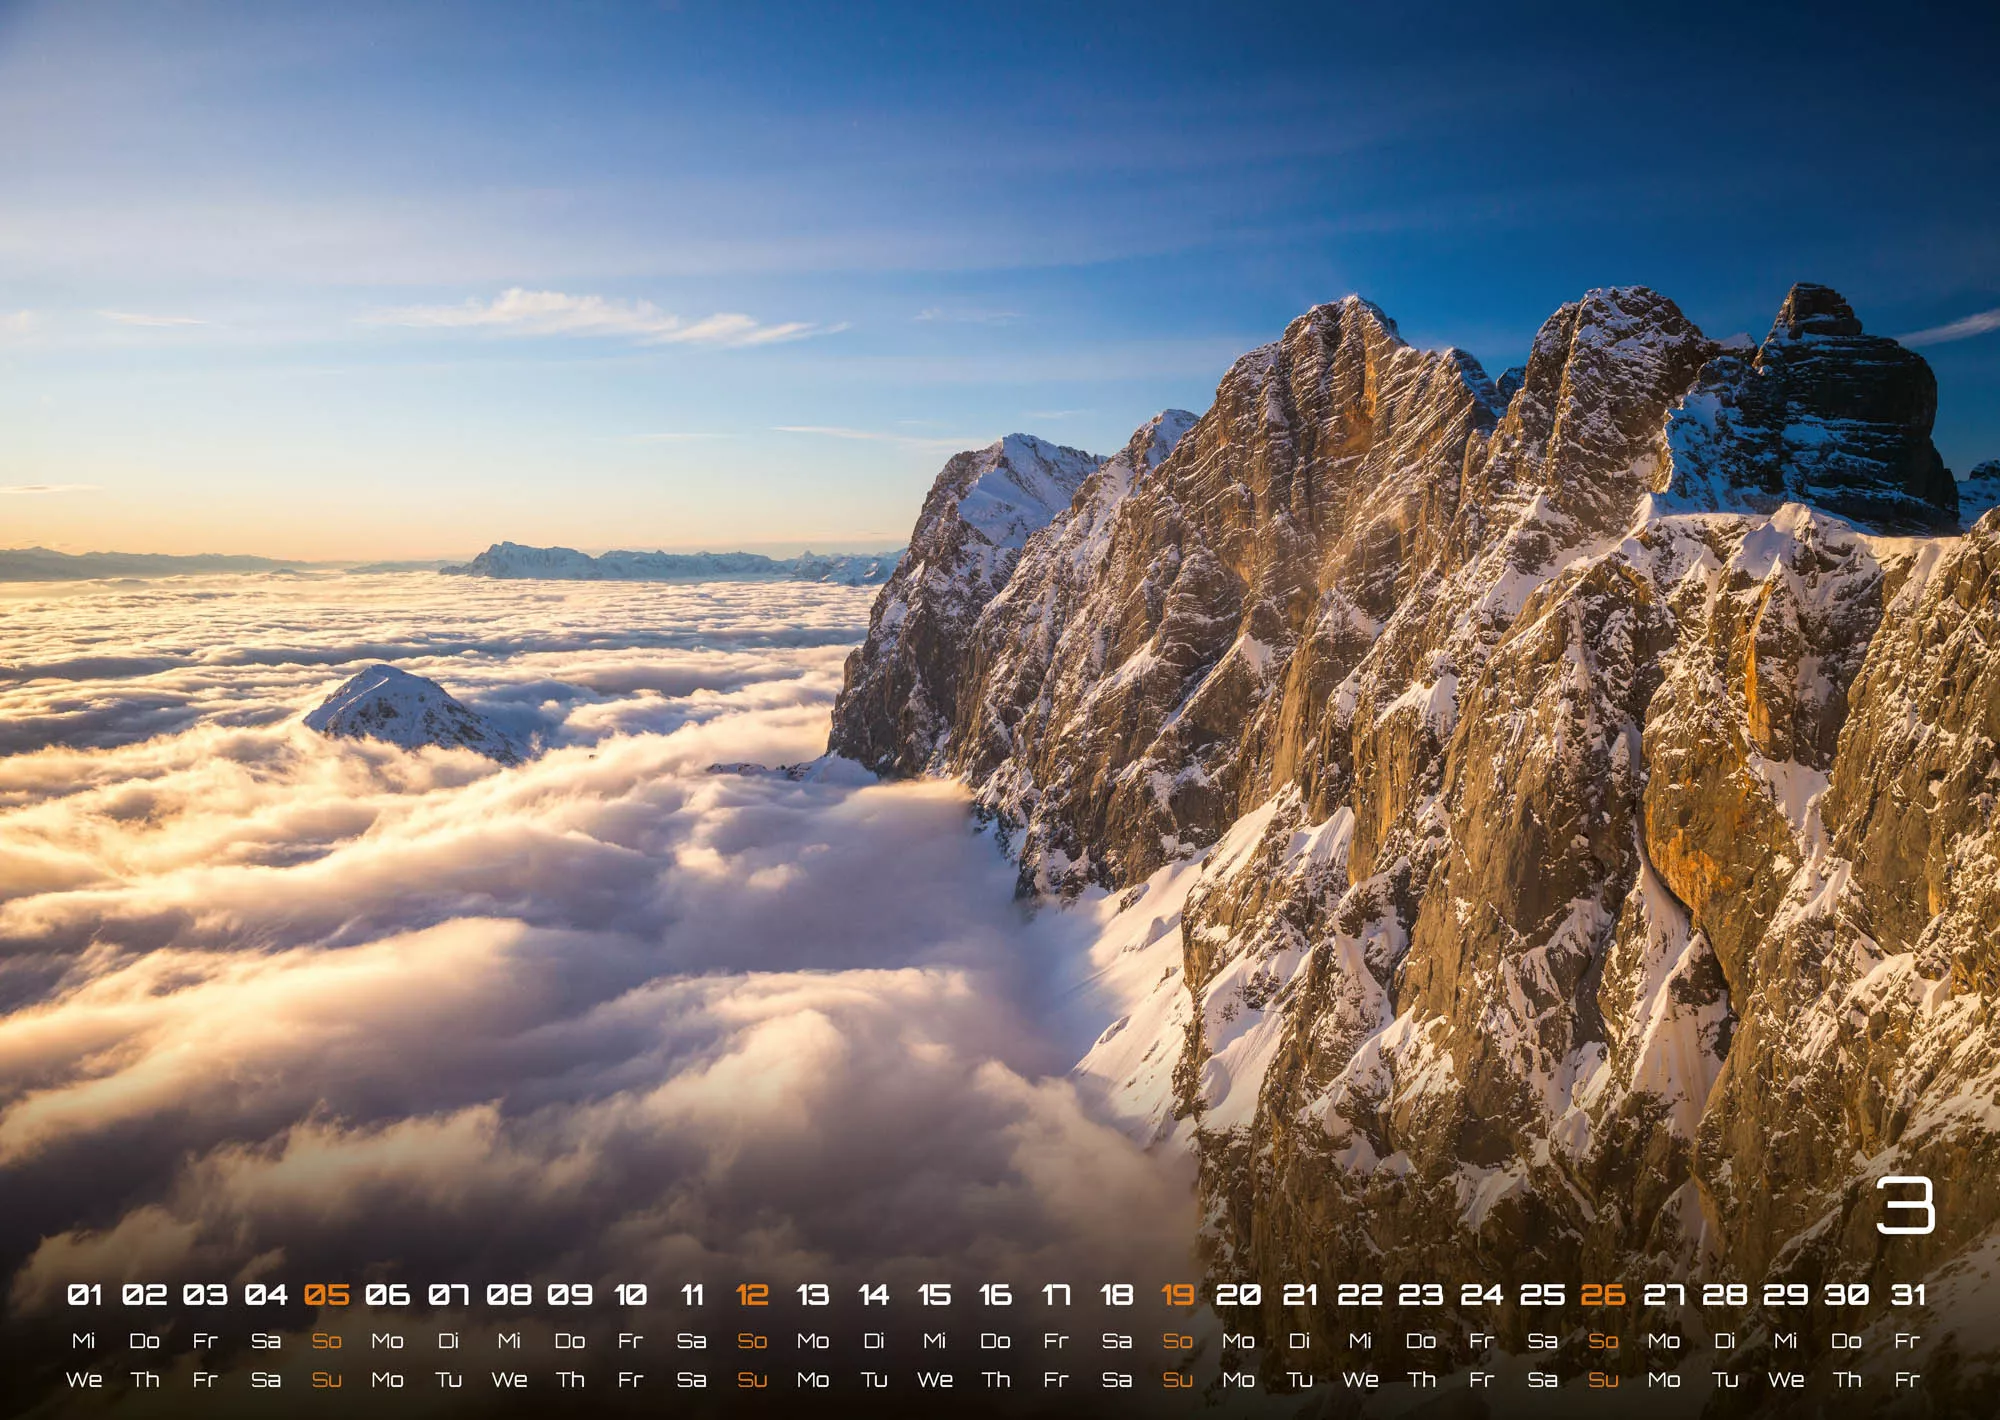Click the date 10
This screenshot has height=1420, width=2000.
point(631,1295)
